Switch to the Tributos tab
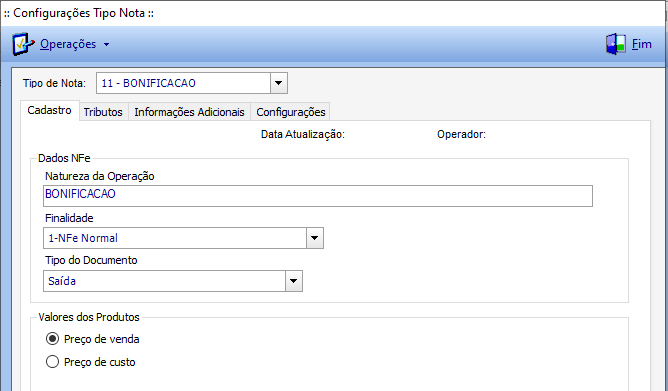Image resolution: width=668 pixels, height=391 pixels. pos(103,112)
